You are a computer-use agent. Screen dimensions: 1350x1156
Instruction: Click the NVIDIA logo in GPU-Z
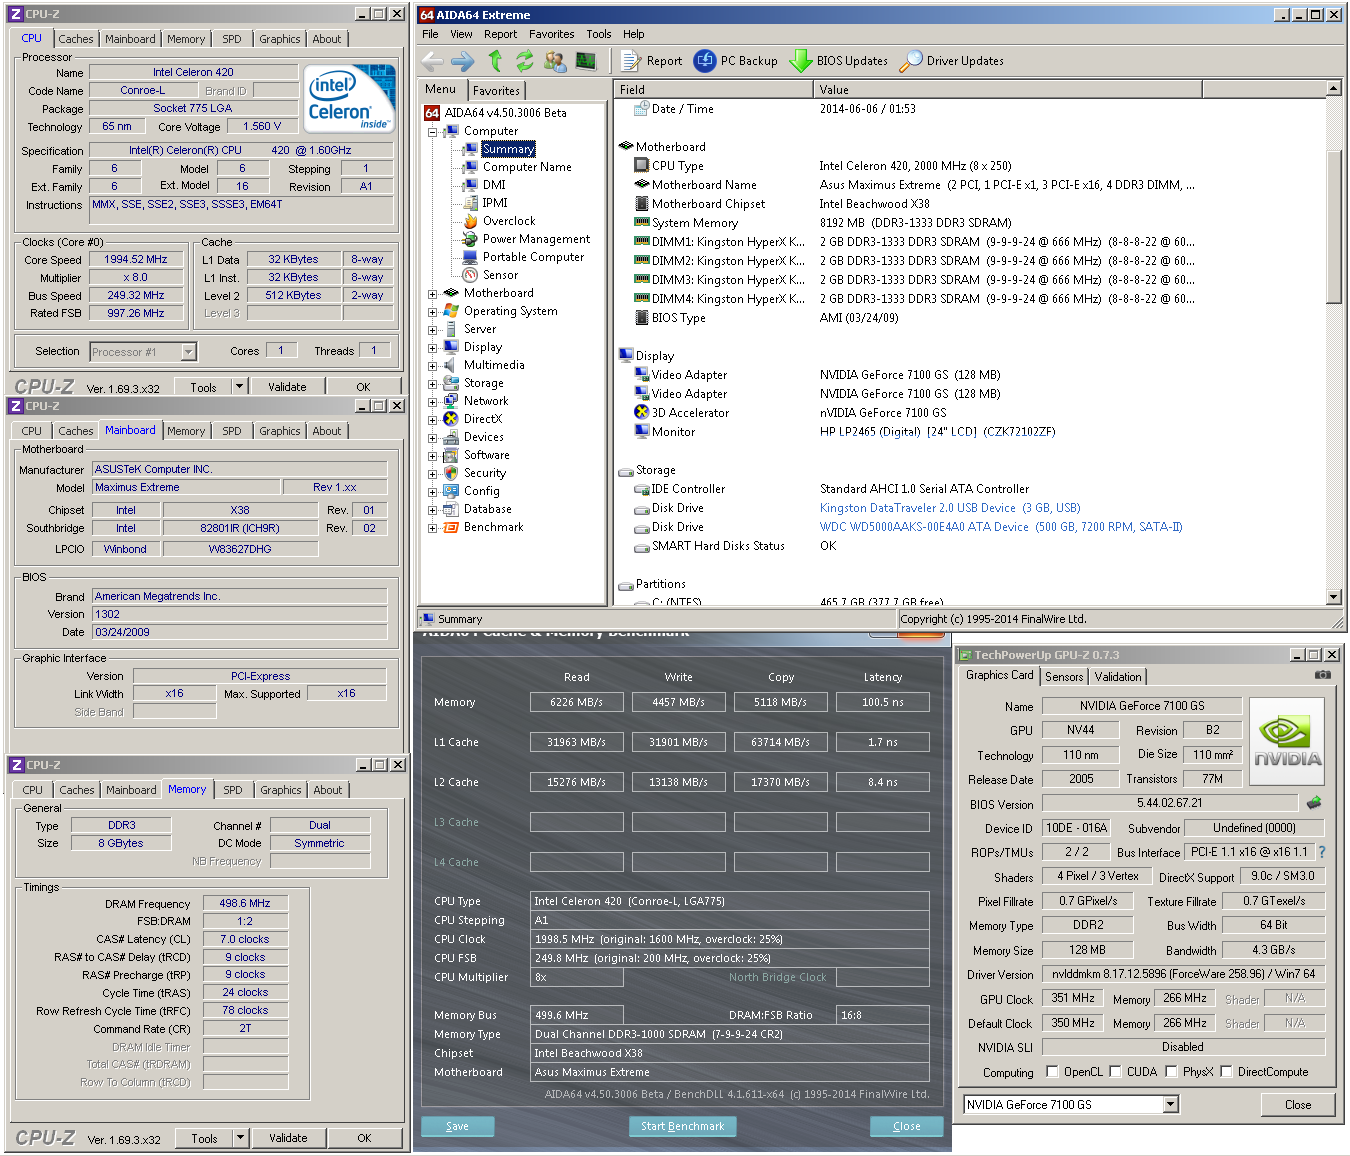coord(1287,740)
